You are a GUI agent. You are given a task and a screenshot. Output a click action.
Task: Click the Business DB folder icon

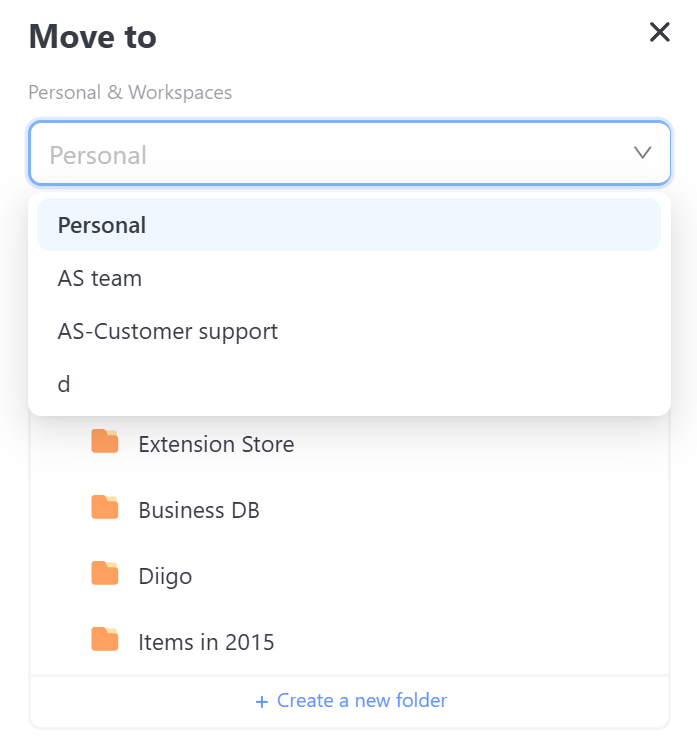coord(105,507)
